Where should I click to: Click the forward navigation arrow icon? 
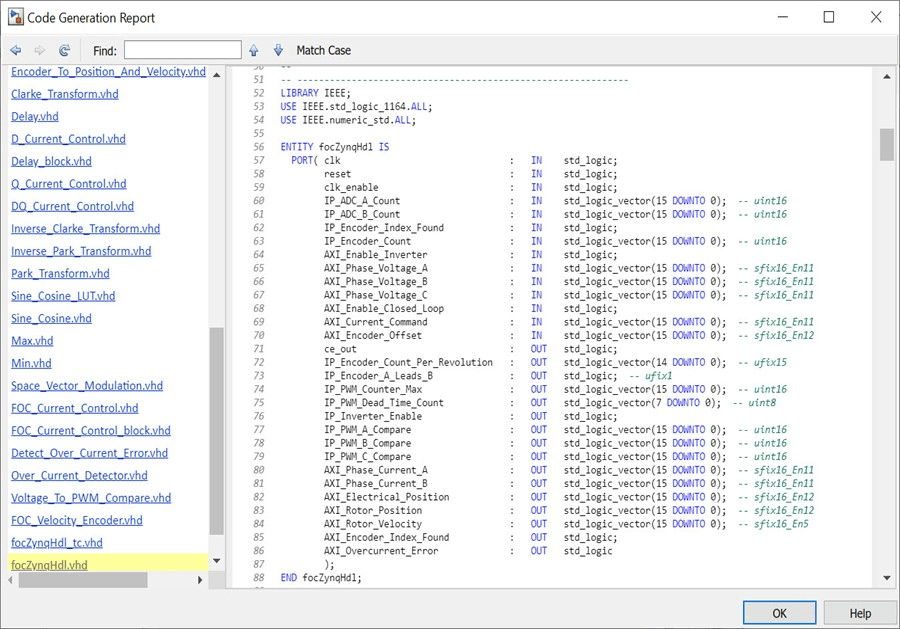point(40,50)
